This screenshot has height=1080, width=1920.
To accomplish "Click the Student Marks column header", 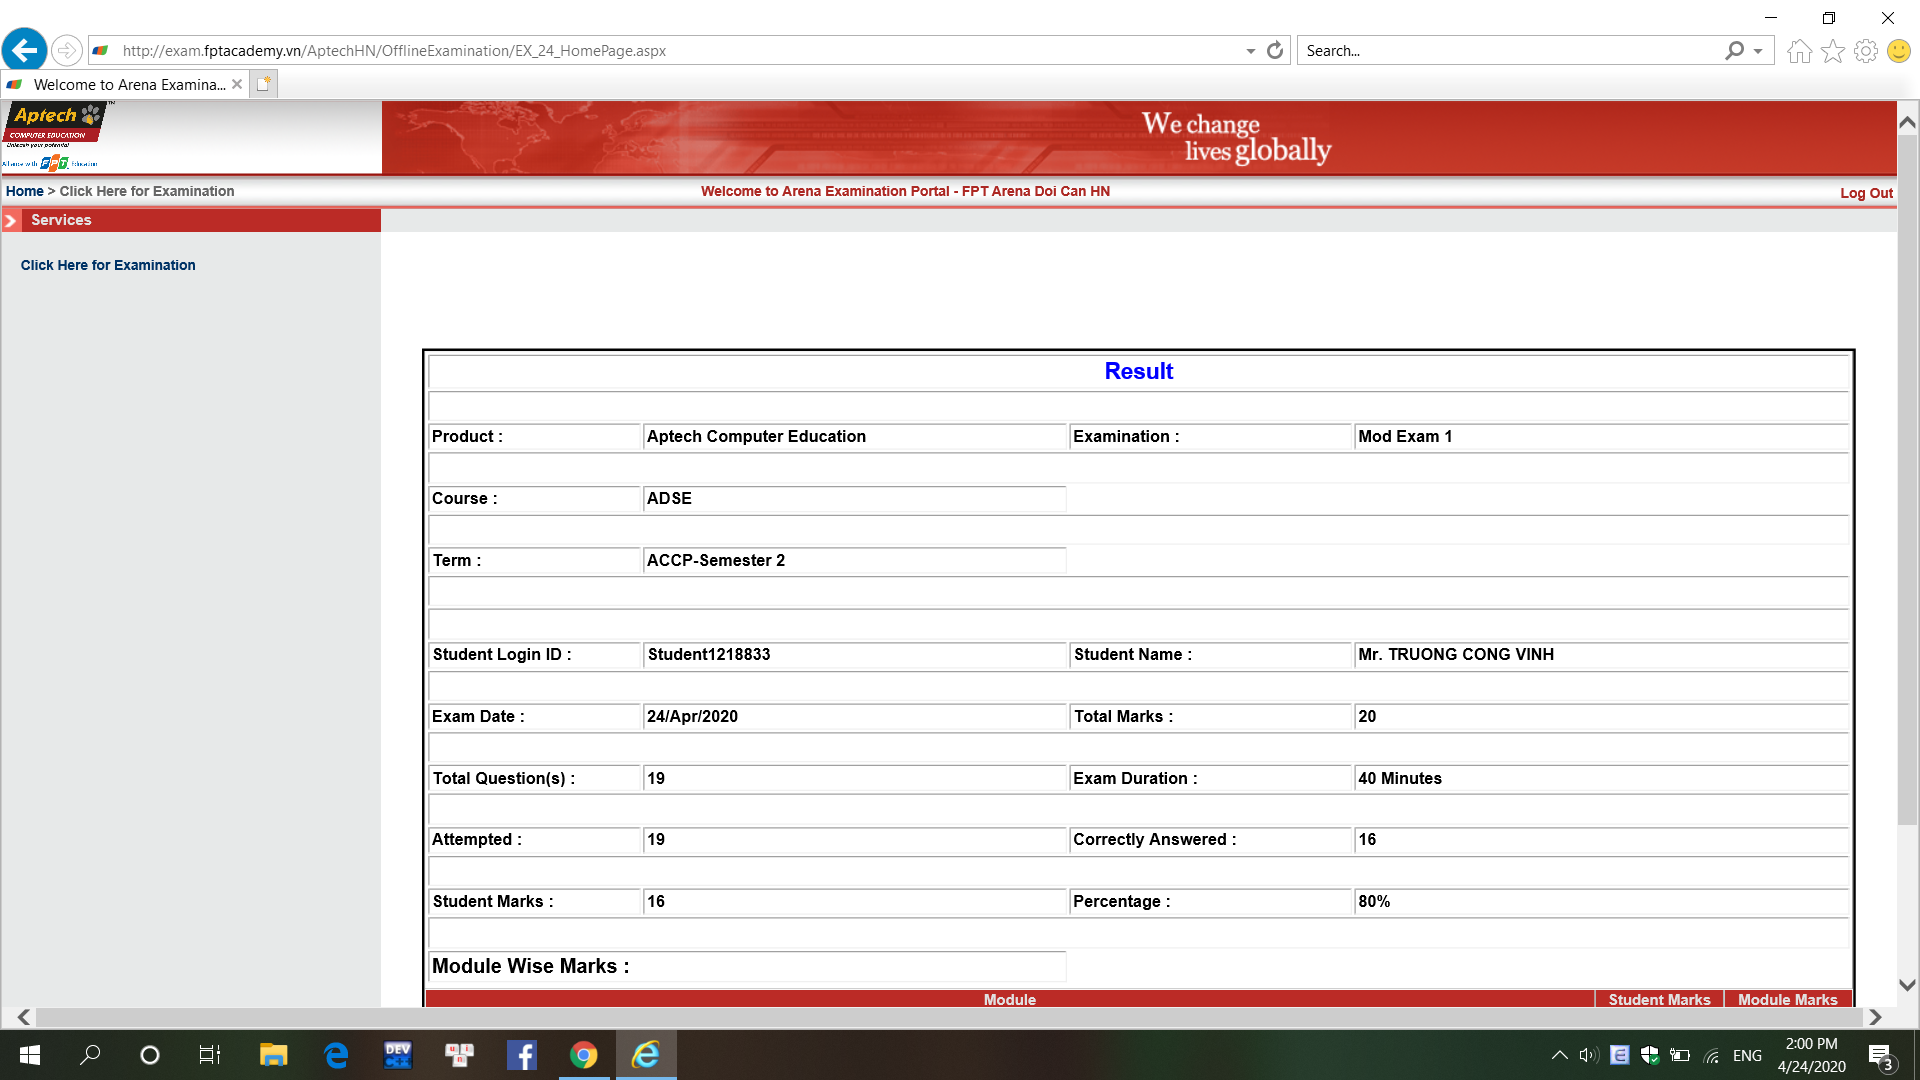I will pyautogui.click(x=1659, y=999).
